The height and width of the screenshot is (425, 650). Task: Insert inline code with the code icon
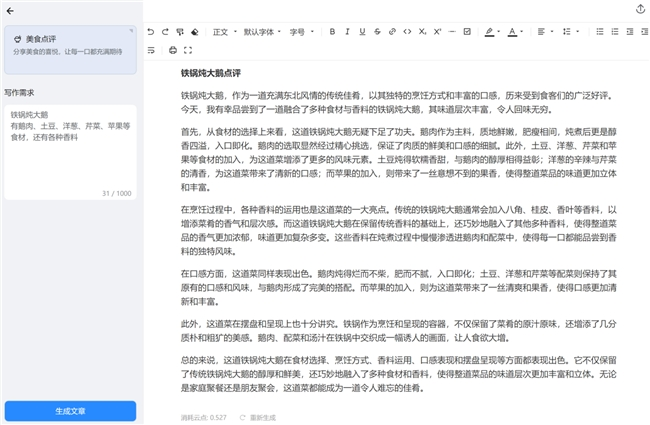coord(408,32)
